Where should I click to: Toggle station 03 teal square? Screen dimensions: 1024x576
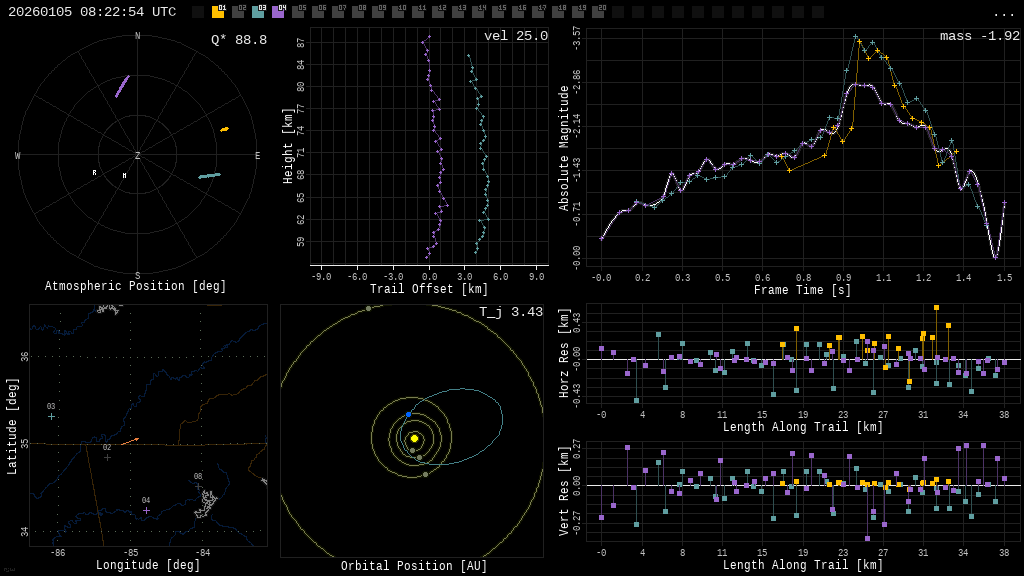(x=258, y=12)
